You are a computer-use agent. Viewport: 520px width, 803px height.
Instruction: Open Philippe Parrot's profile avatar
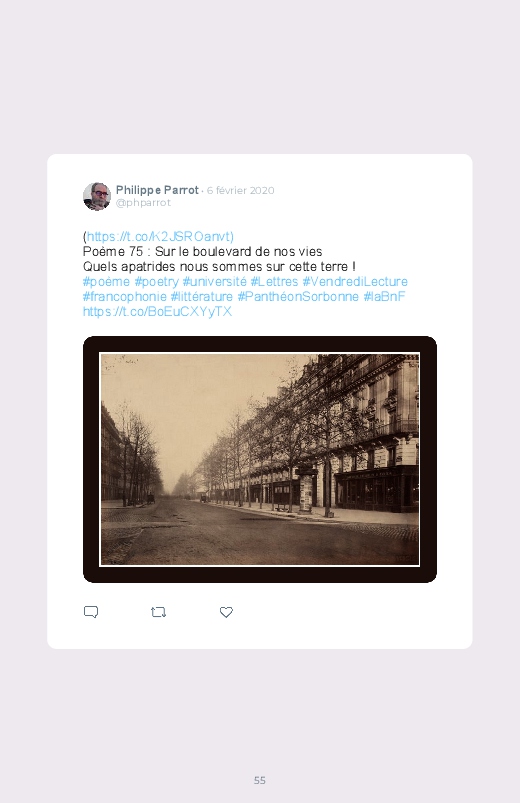pyautogui.click(x=97, y=196)
